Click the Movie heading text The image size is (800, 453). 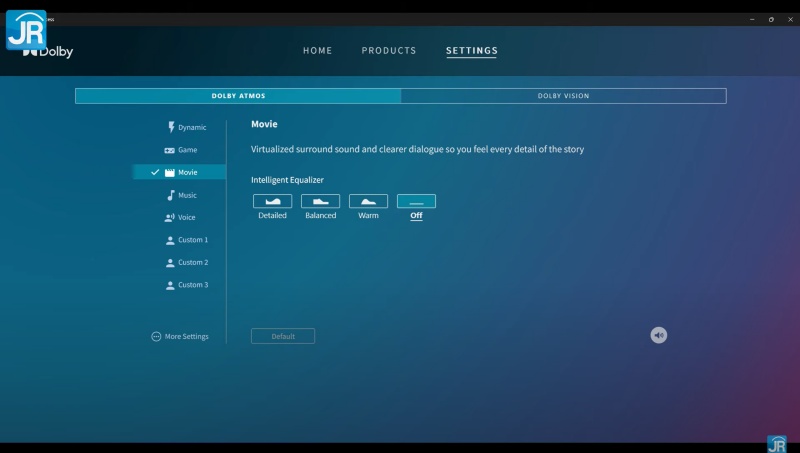[x=264, y=124]
